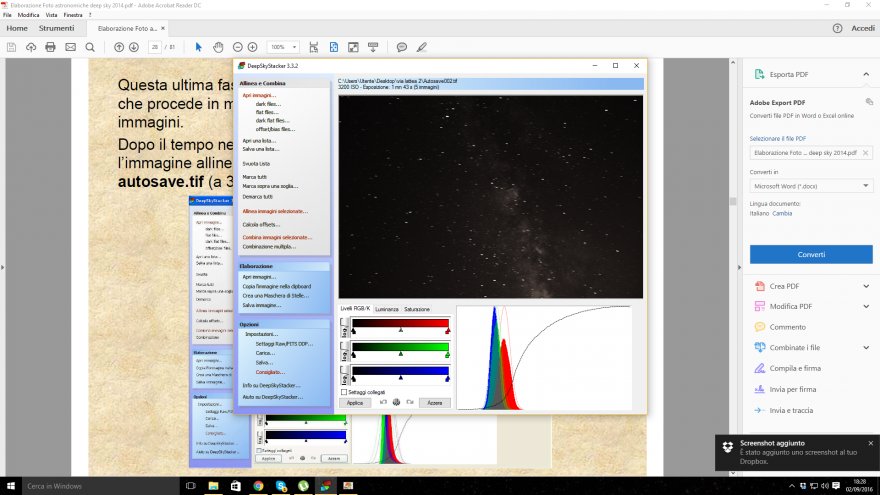
Task: Click the add comment speech bubble icon
Action: (402, 48)
